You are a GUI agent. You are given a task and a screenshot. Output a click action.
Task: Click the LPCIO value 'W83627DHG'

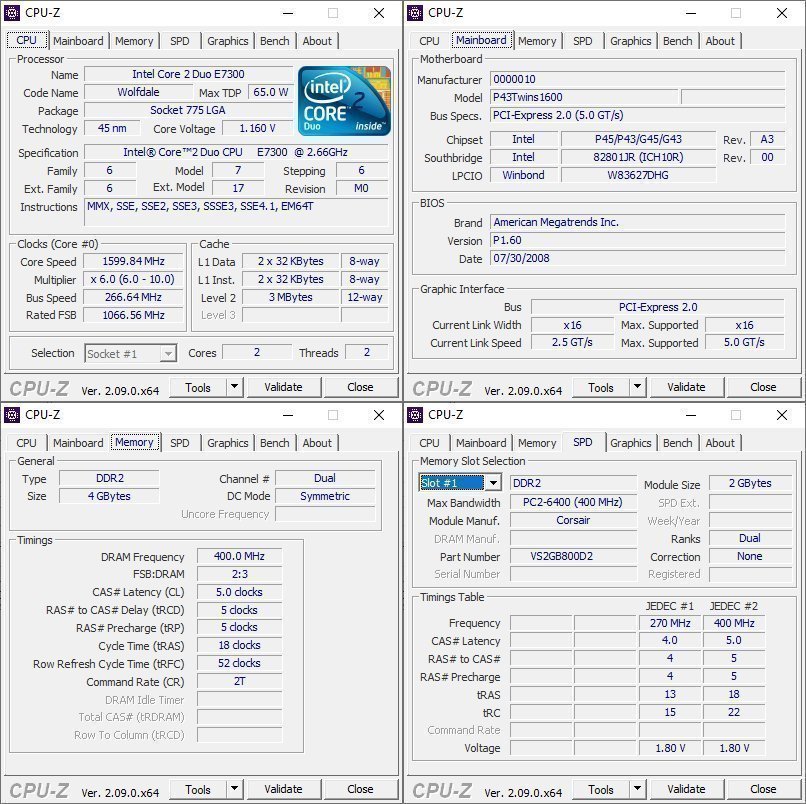(638, 175)
